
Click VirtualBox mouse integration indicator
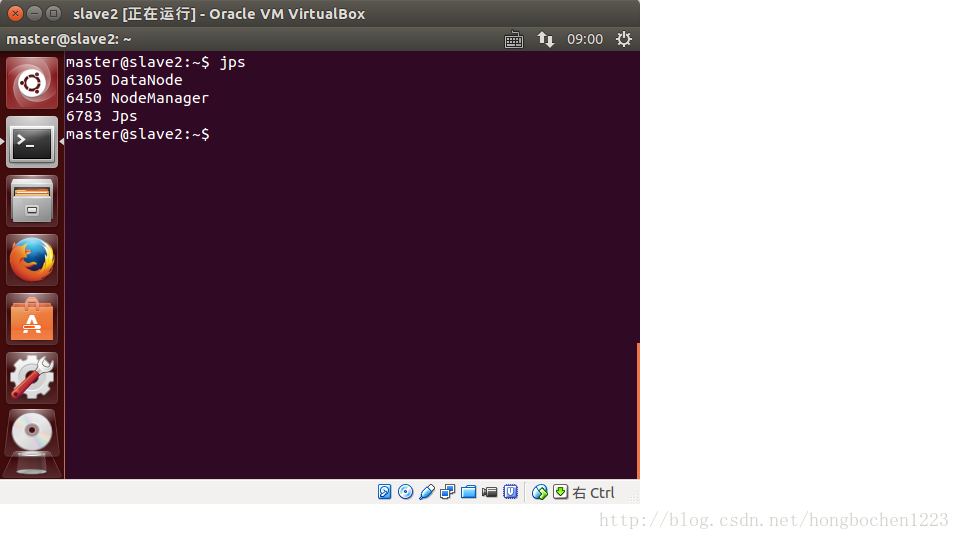coord(539,492)
